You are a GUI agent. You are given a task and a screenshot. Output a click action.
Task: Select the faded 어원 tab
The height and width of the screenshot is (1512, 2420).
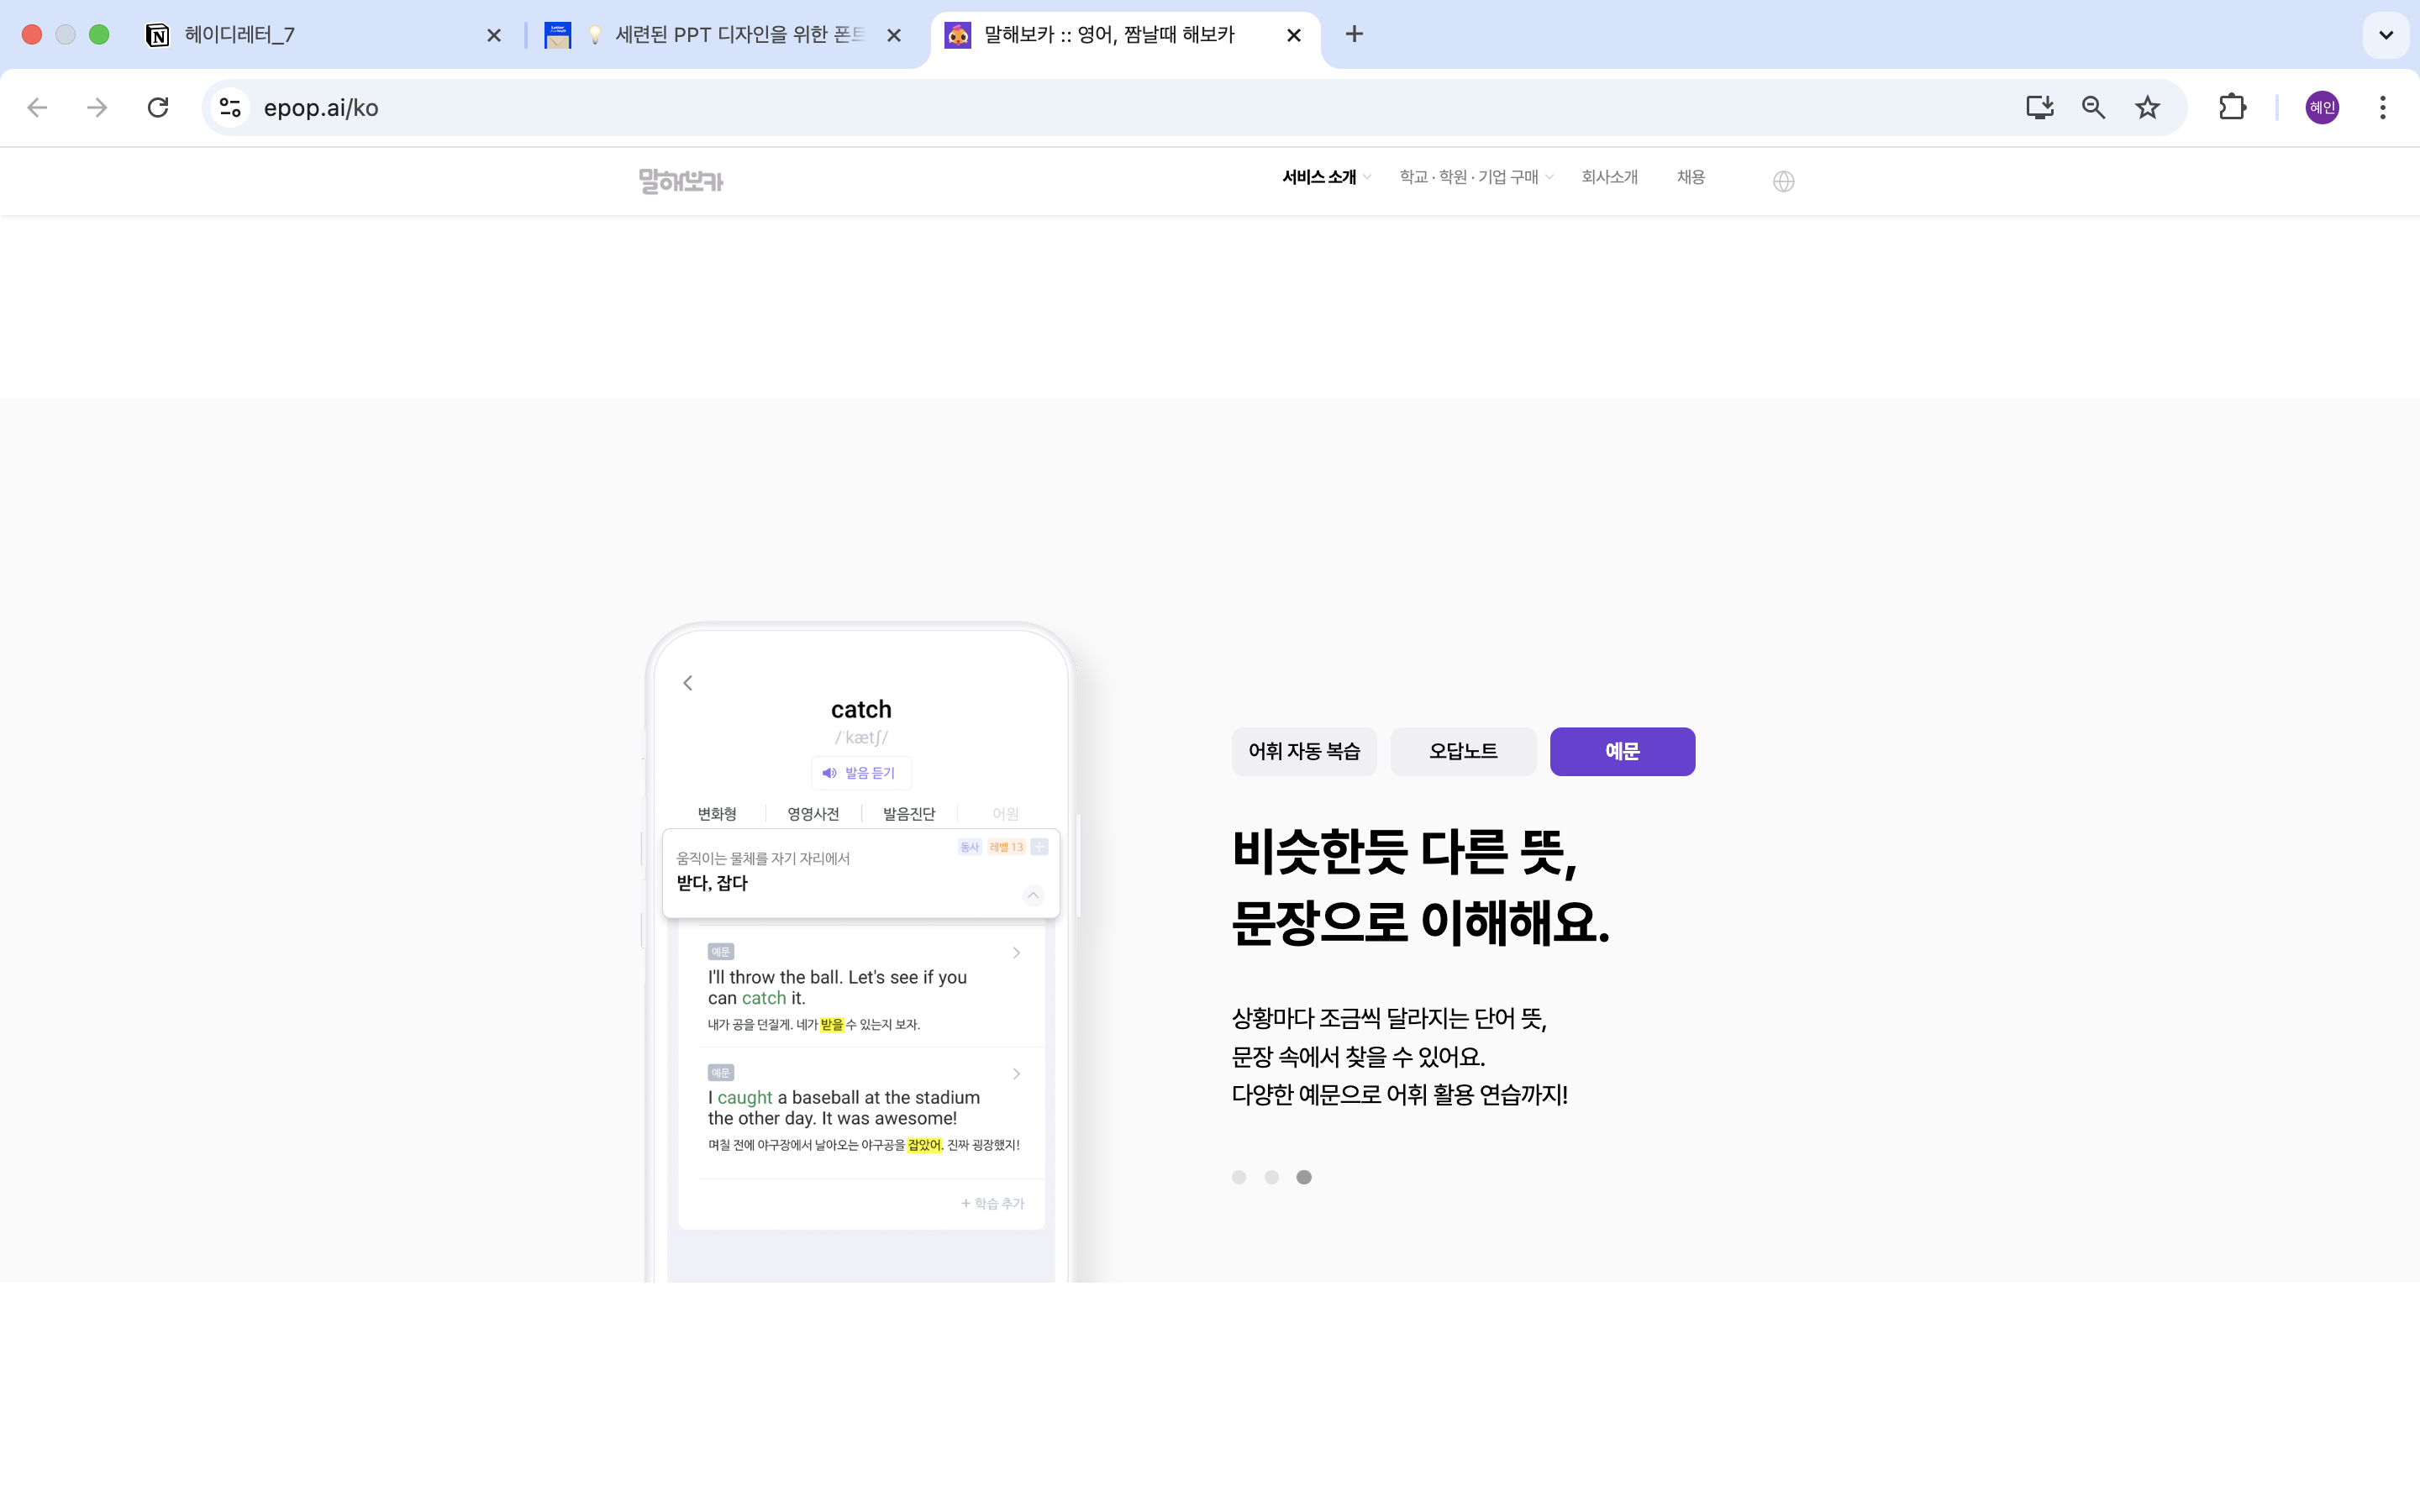pyautogui.click(x=1005, y=813)
